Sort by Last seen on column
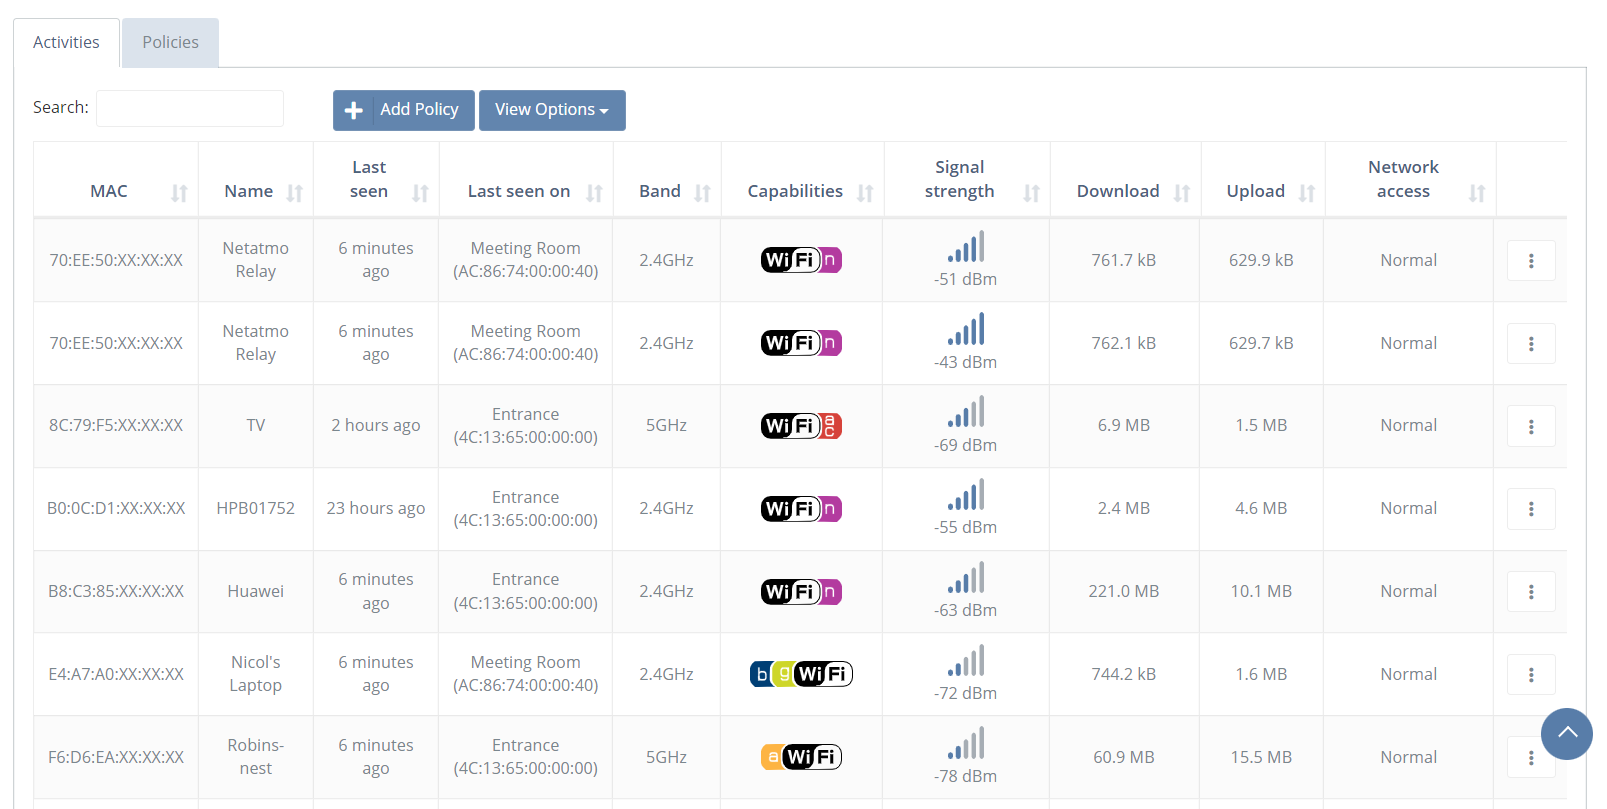1607x809 pixels. pos(594,192)
